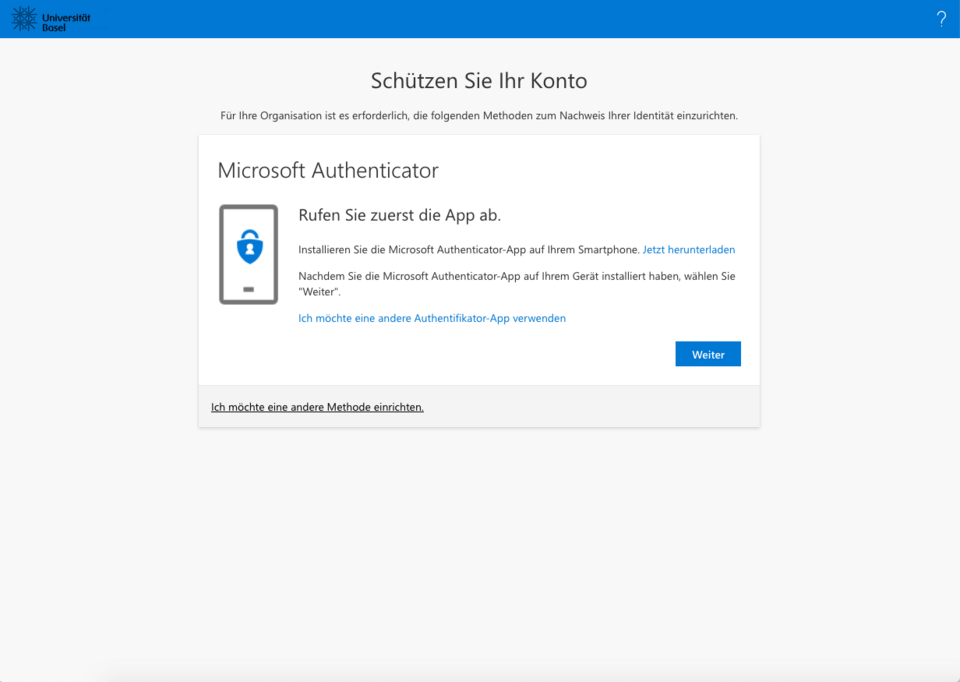This screenshot has width=960, height=682.
Task: Click the "Installieren Sie die Microsoft Authenticator-App" sentence
Action: coord(468,250)
